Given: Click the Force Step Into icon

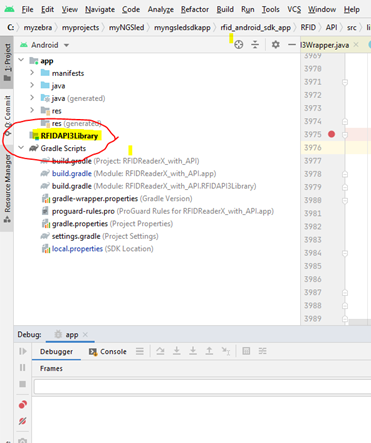Looking at the screenshot, I should point(193,351).
